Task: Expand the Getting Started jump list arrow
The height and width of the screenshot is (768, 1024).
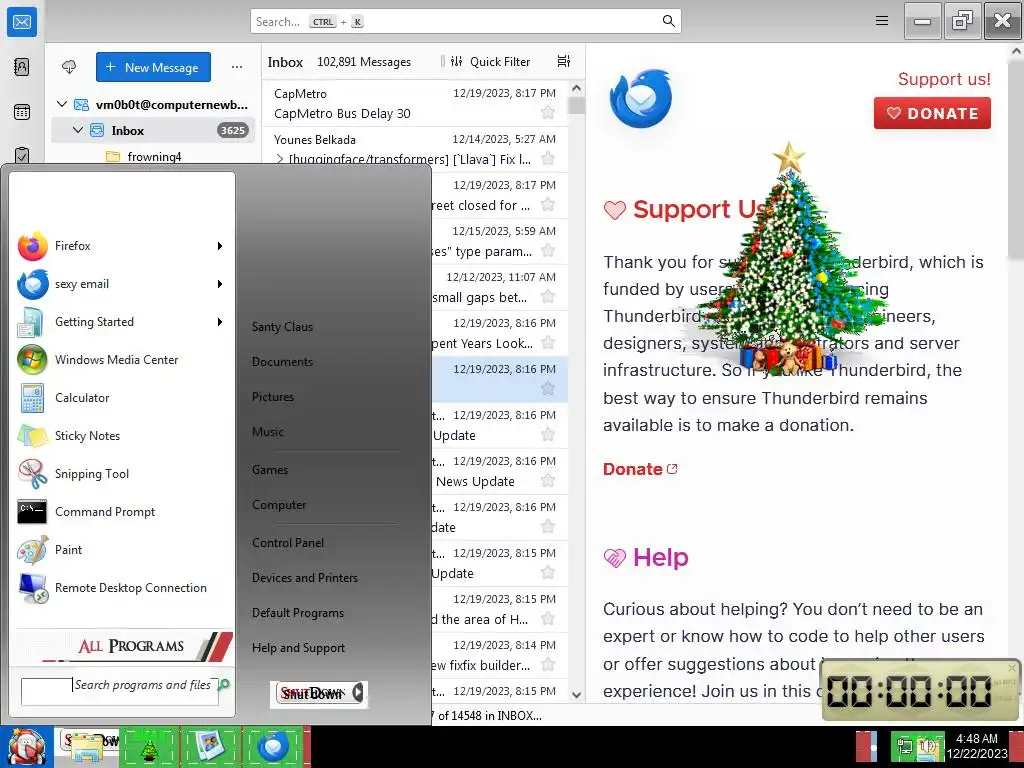Action: point(220,321)
